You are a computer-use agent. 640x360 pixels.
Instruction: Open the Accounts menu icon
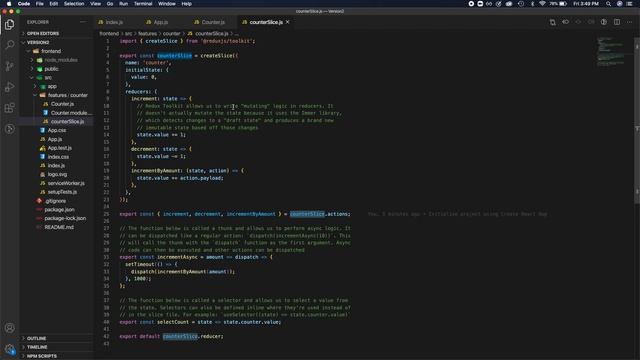[x=9, y=328]
